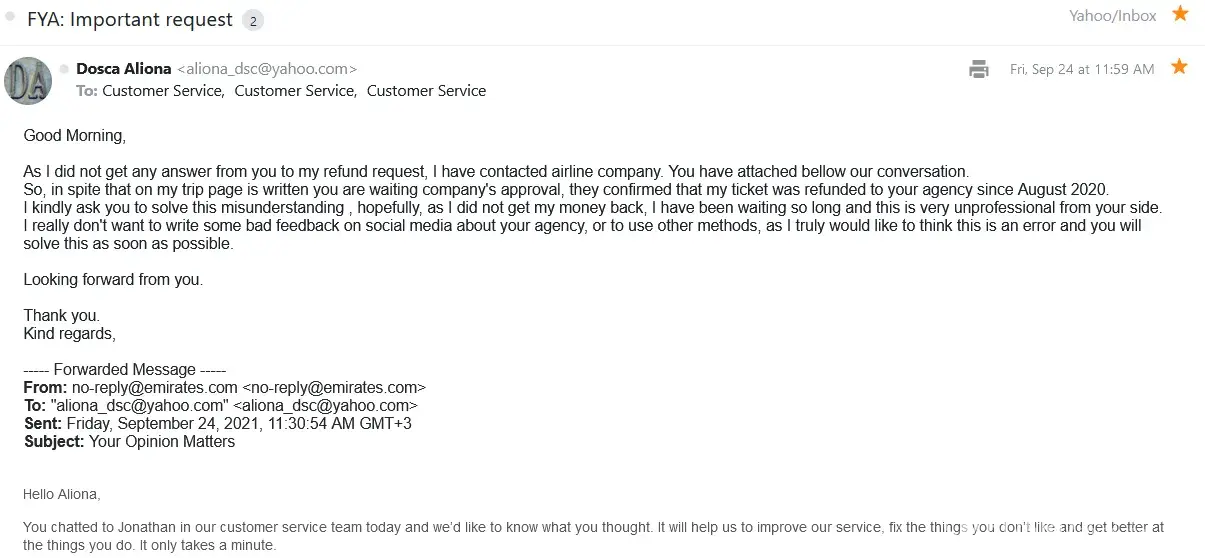The image size is (1205, 558).
Task: Click the sender name Dosca Aliona
Action: click(124, 69)
